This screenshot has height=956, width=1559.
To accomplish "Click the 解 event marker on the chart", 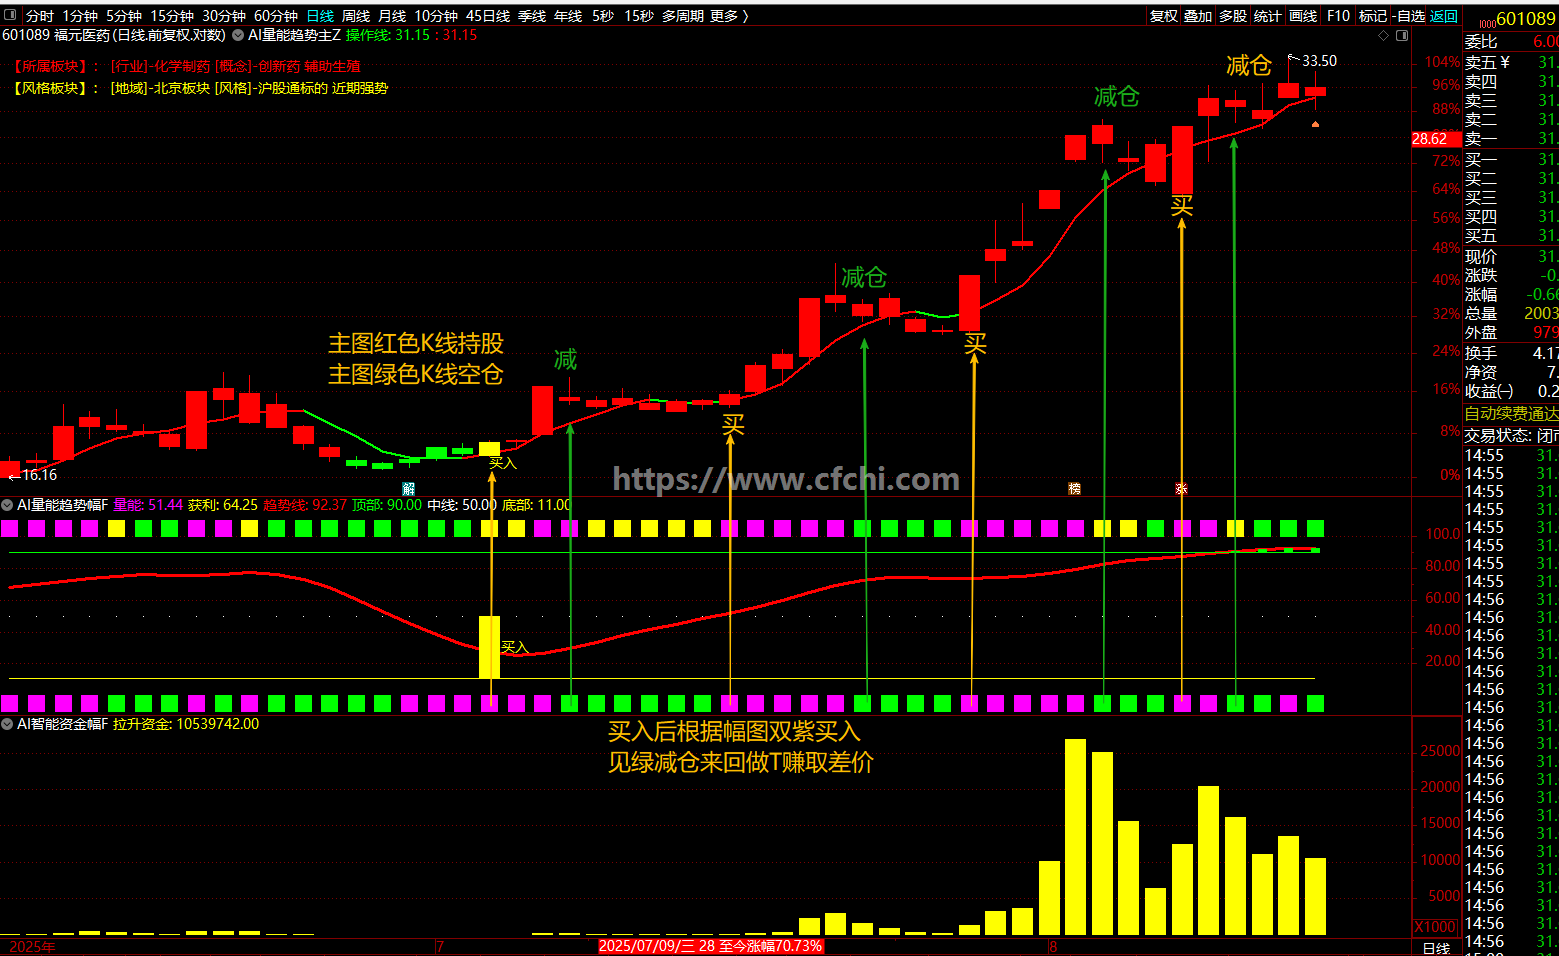I will 408,489.
